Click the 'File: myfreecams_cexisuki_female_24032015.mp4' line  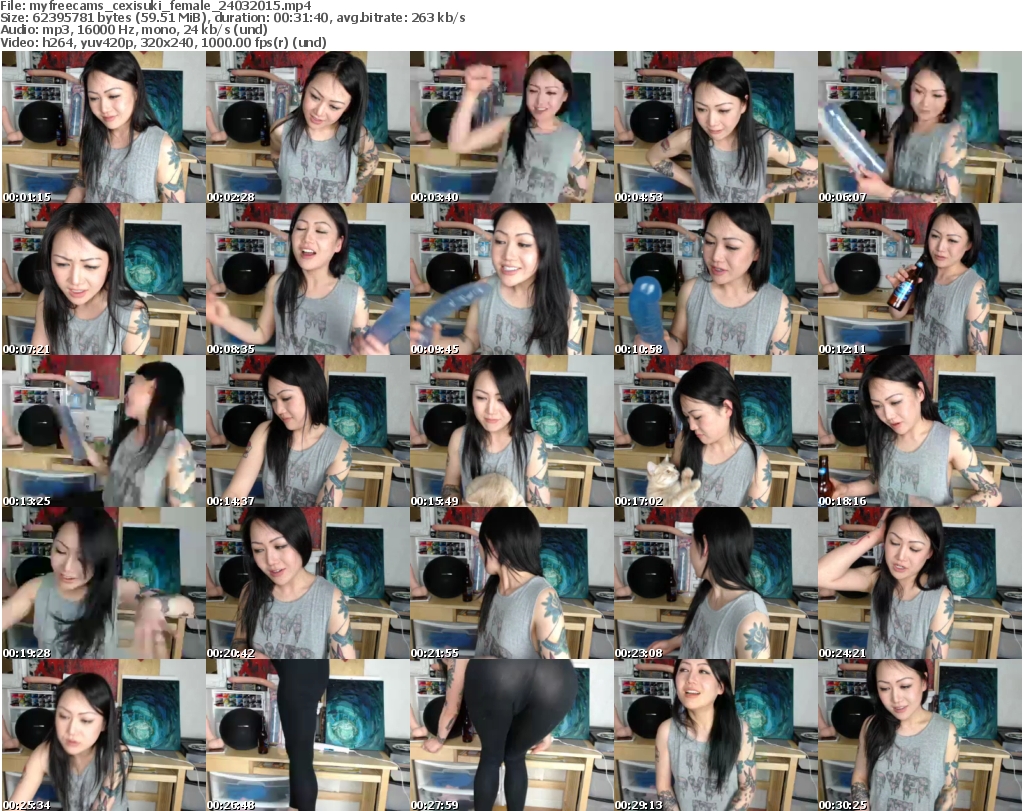coord(156,6)
